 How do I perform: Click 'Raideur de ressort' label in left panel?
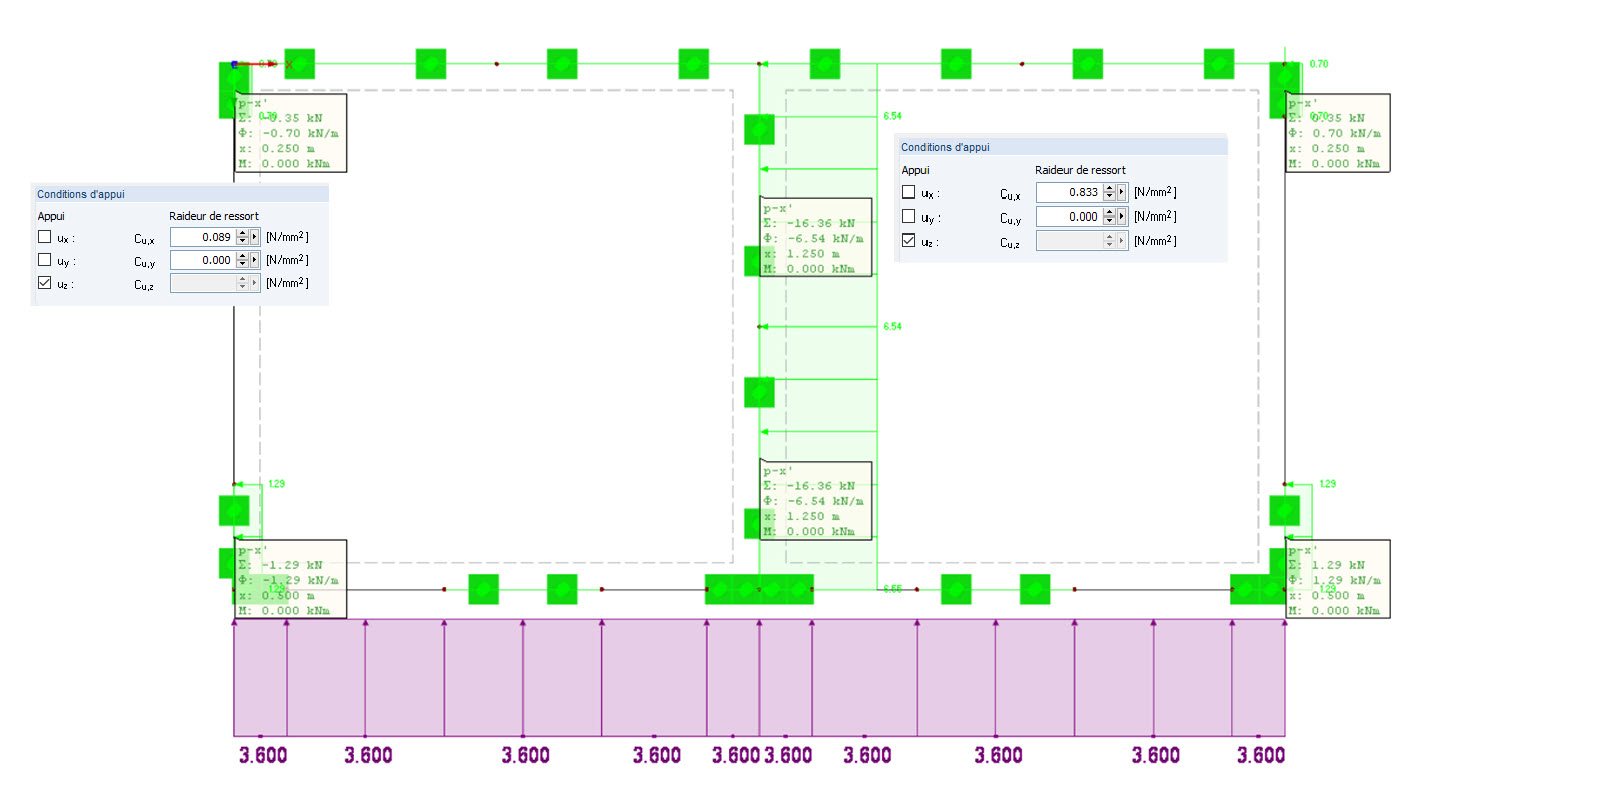pos(214,216)
